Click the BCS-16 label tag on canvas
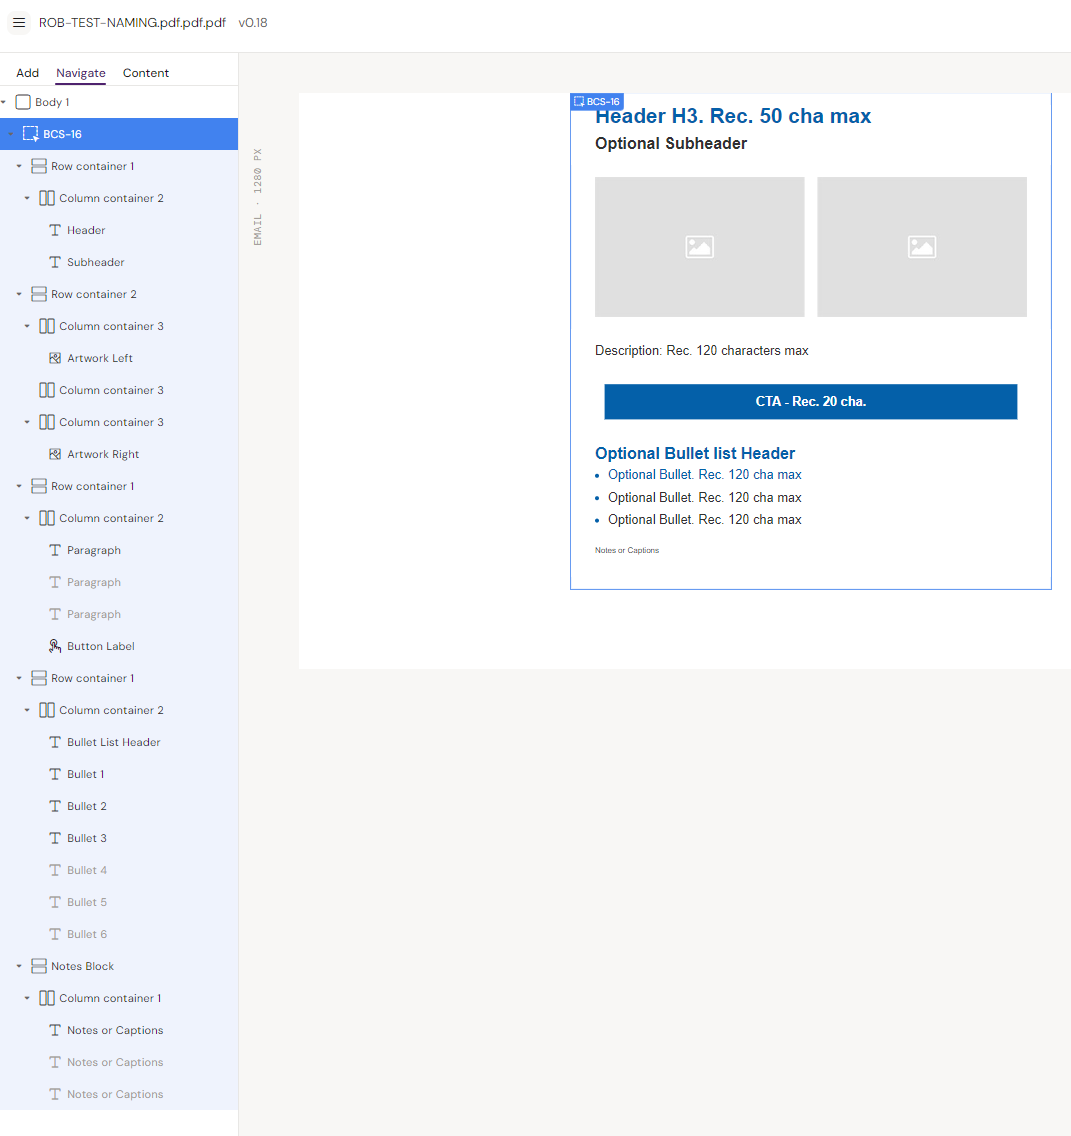This screenshot has width=1071, height=1136. [x=597, y=102]
